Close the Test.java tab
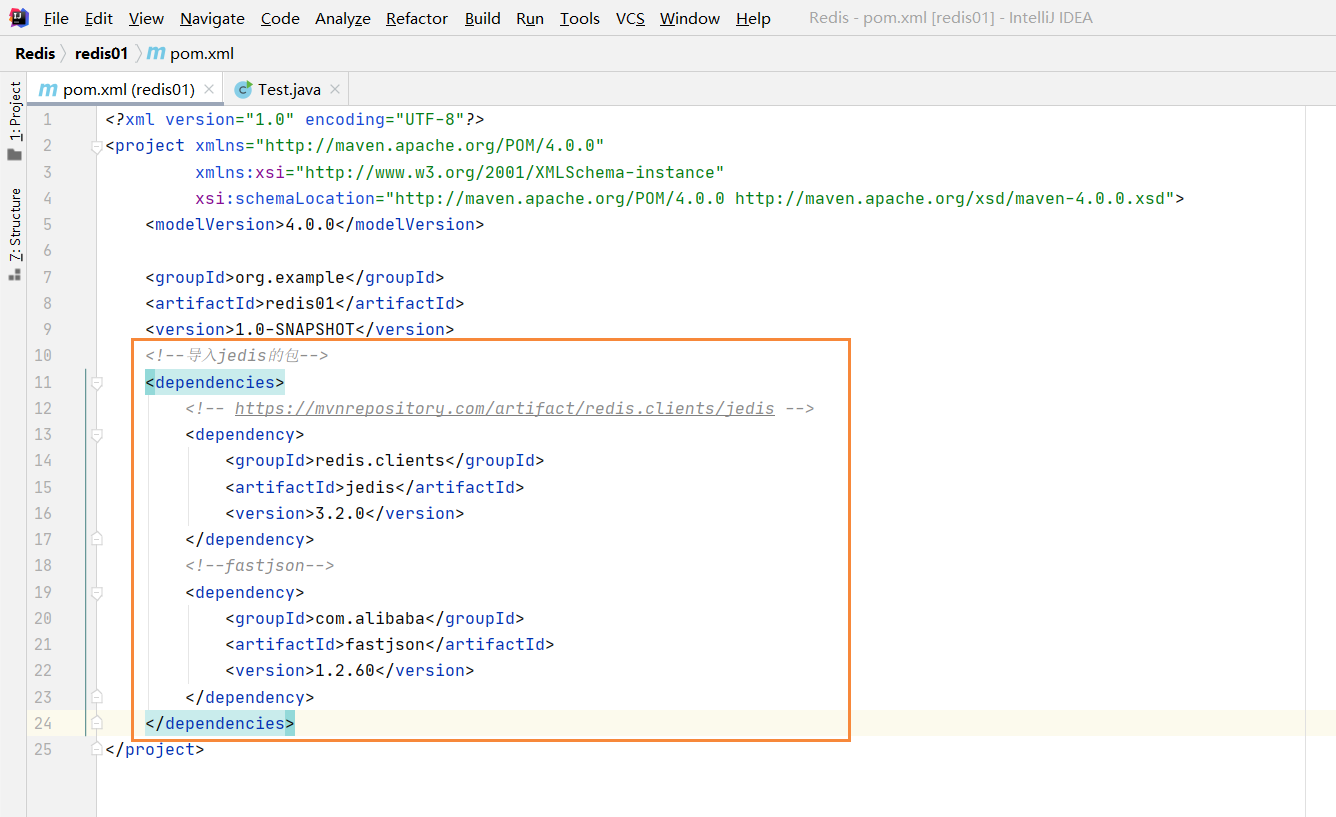The width and height of the screenshot is (1336, 817). tap(335, 89)
